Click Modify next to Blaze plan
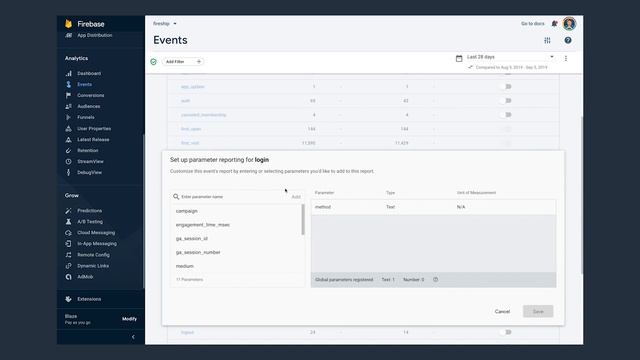 [x=129, y=319]
